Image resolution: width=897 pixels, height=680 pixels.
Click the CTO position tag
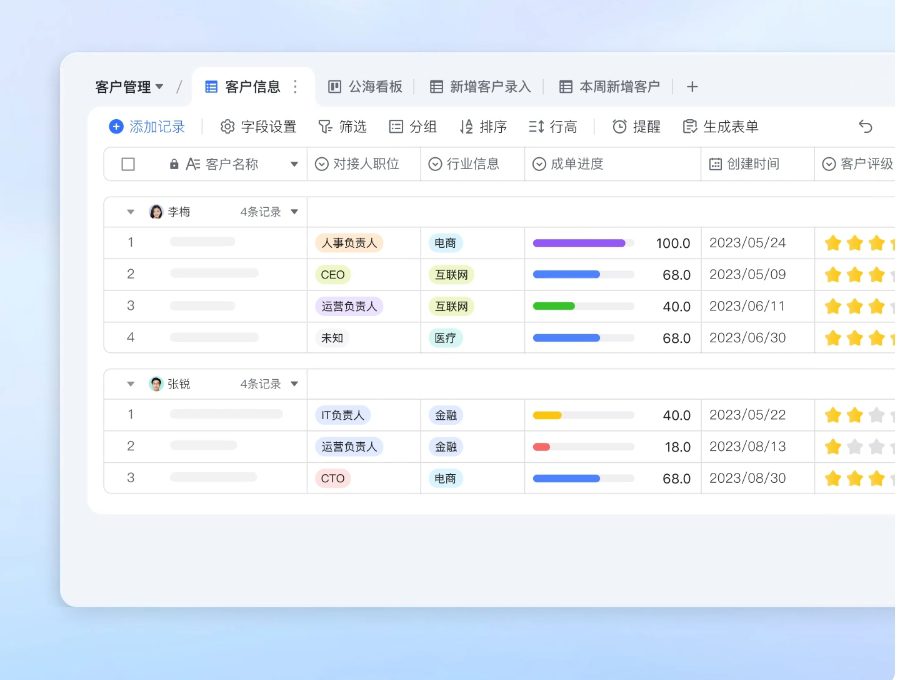click(x=332, y=478)
